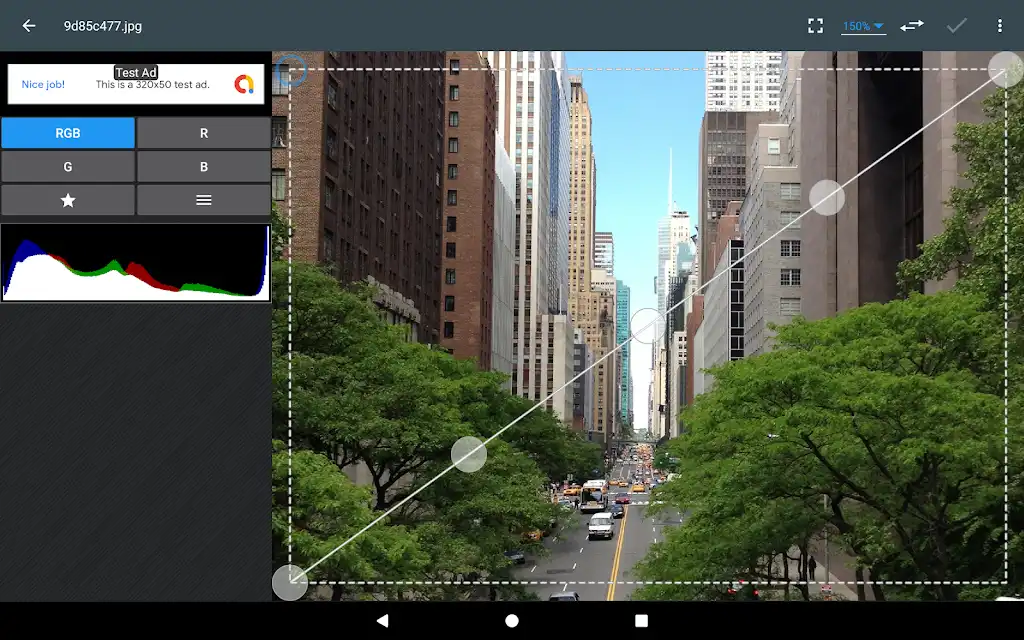Tap the Android home button
This screenshot has width=1024, height=640.
(x=512, y=620)
